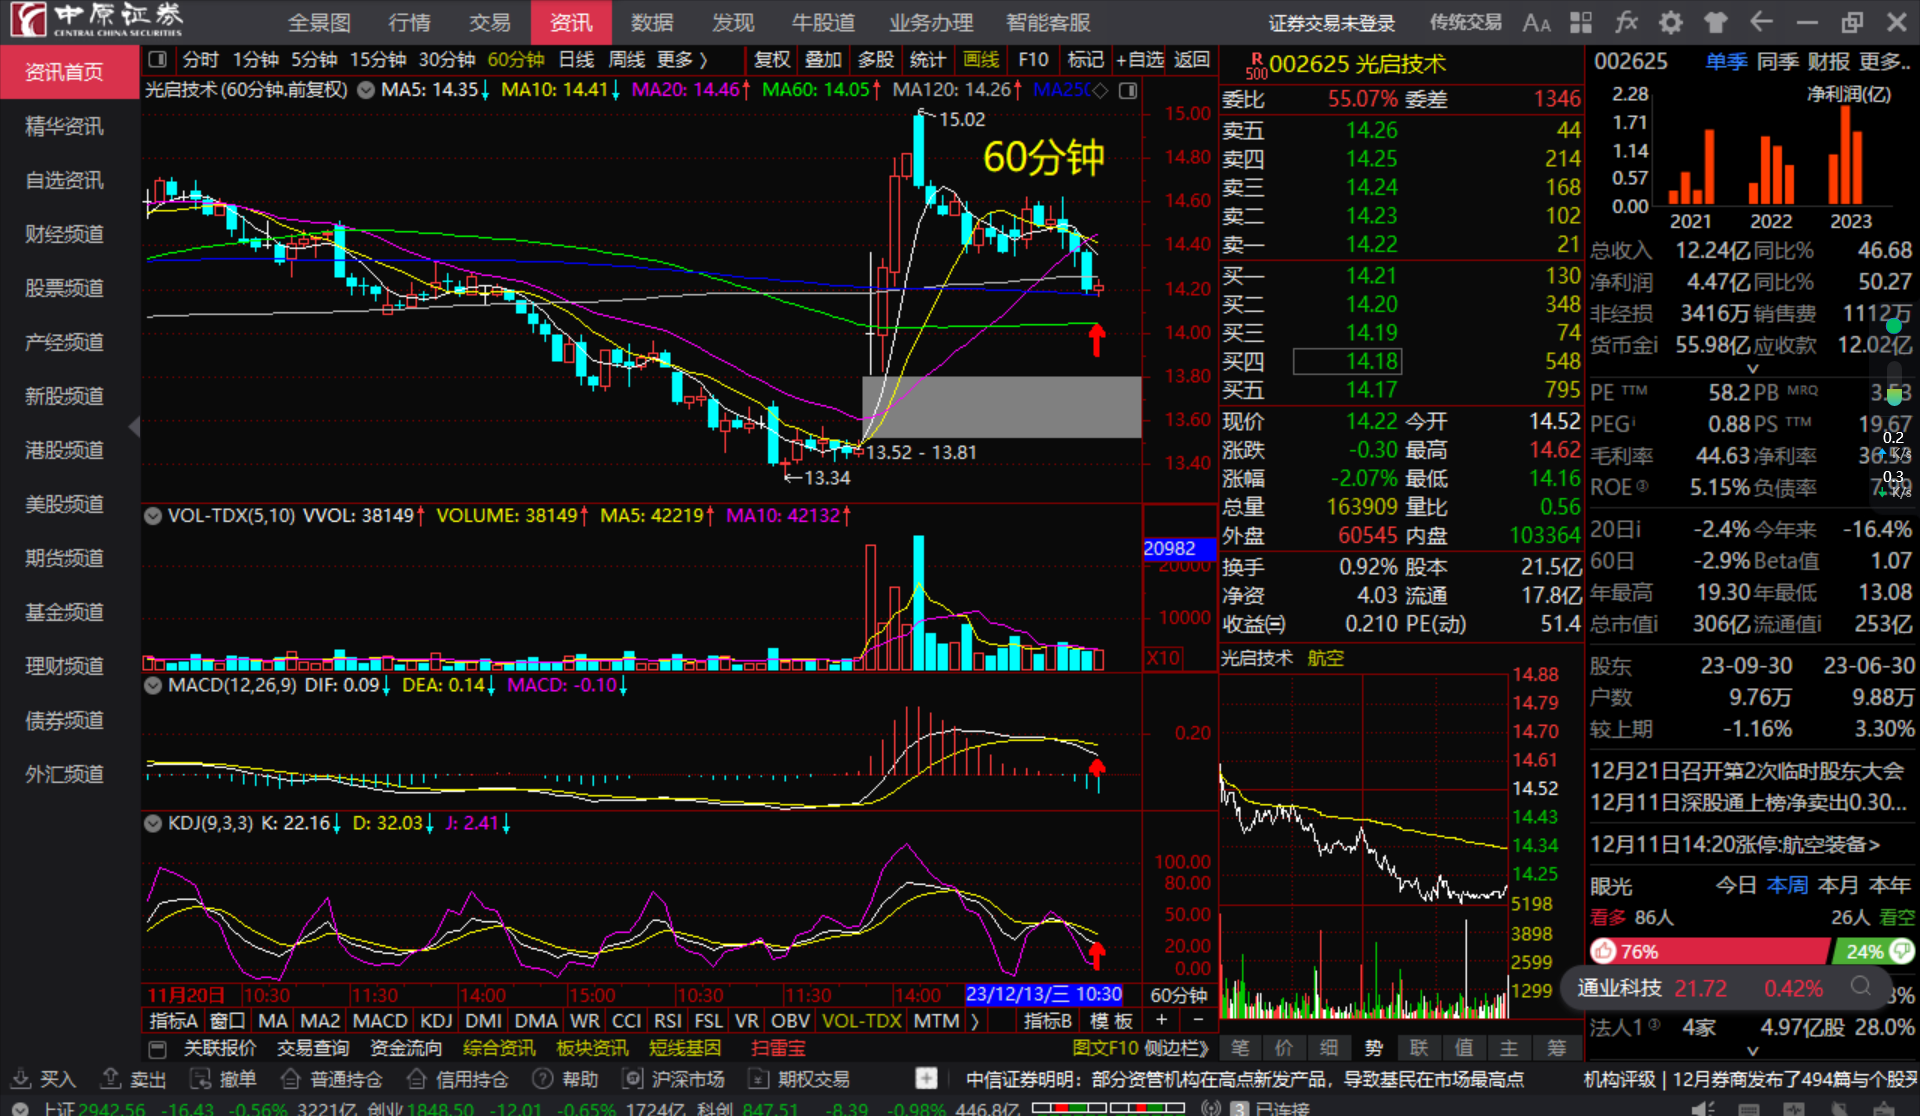
Task: Open 财经频道 in the left sidebar
Action: (x=64, y=235)
